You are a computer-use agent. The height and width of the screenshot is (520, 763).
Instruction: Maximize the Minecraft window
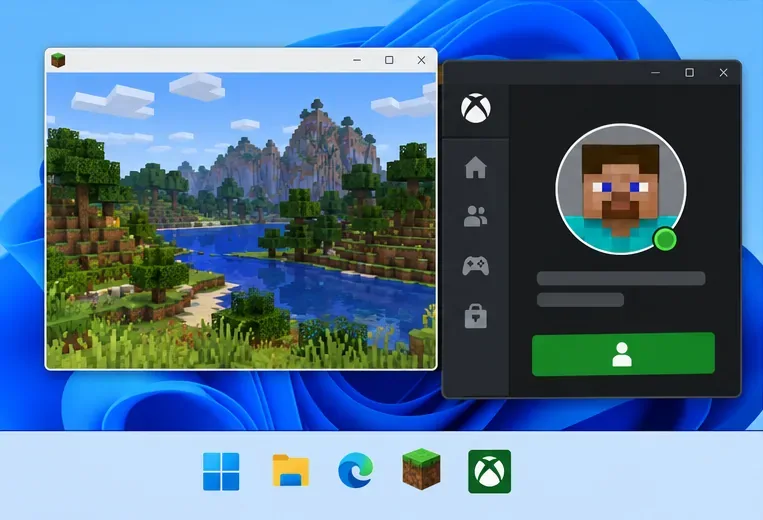click(x=389, y=60)
